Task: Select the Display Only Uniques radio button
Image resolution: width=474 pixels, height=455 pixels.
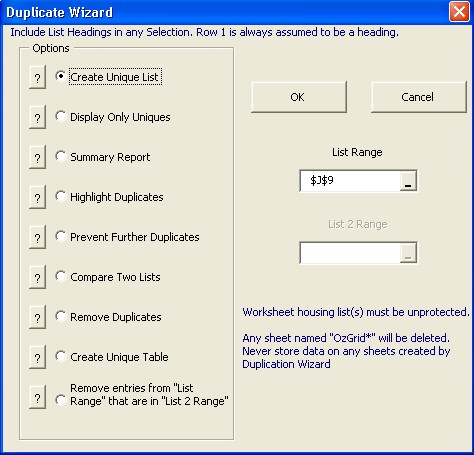Action: click(x=61, y=116)
